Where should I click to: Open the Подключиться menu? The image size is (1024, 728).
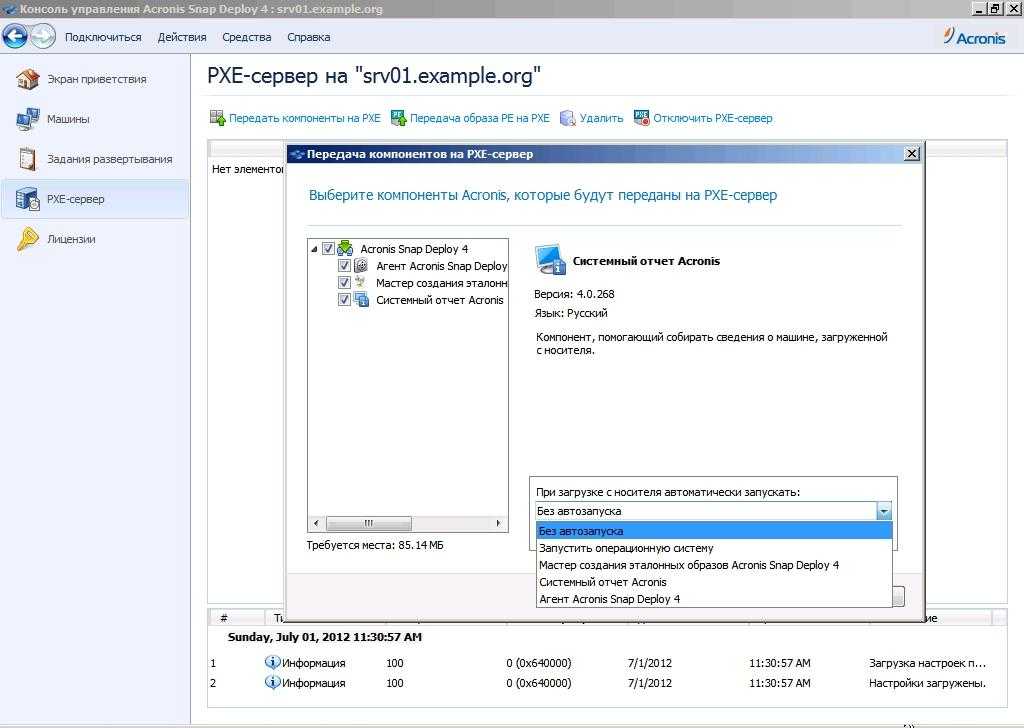103,37
